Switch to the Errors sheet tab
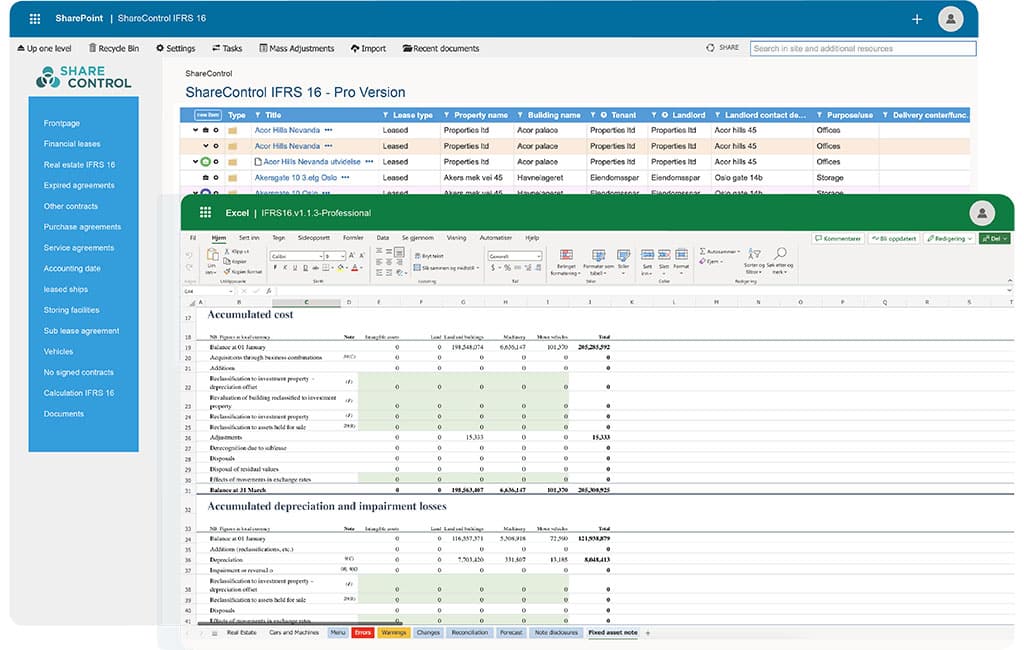This screenshot has height=650, width=1024. click(x=362, y=633)
